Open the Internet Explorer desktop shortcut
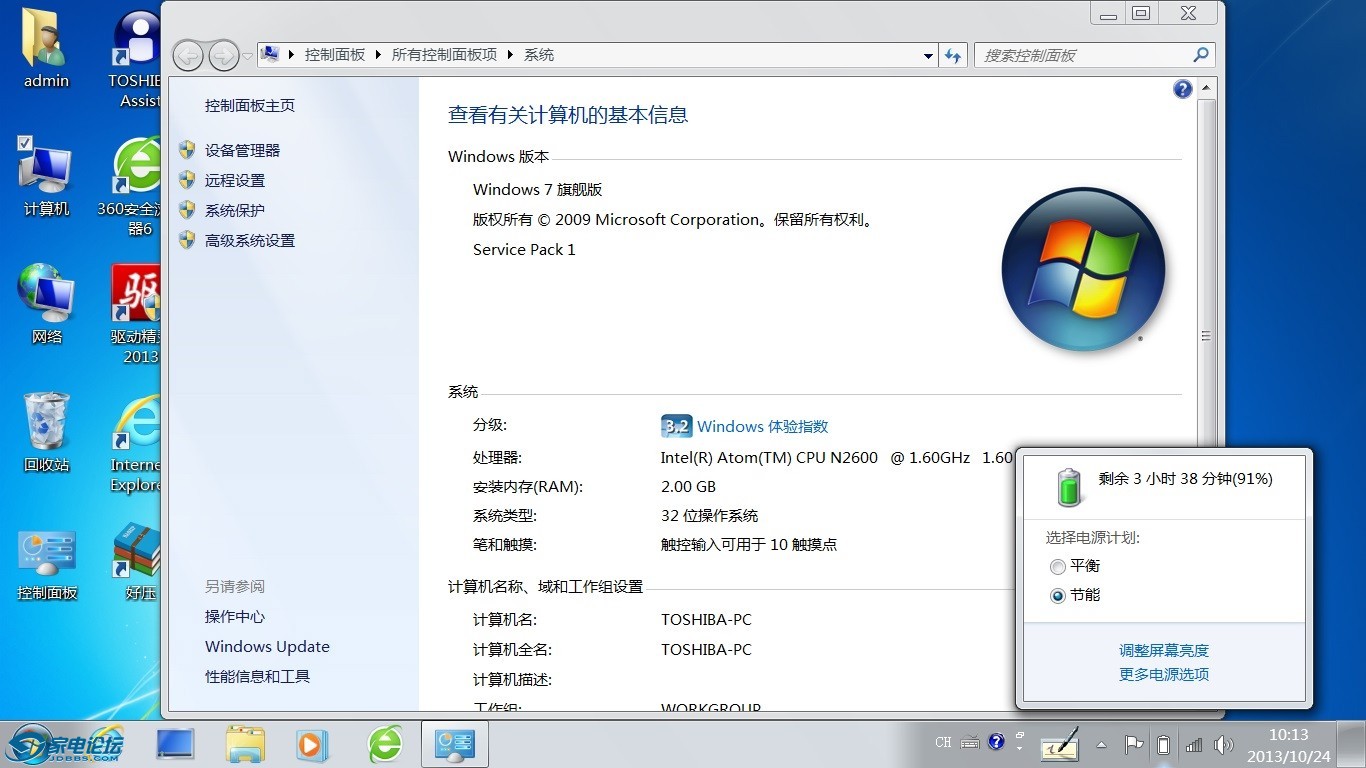Image resolution: width=1366 pixels, height=768 pixels. (x=136, y=443)
